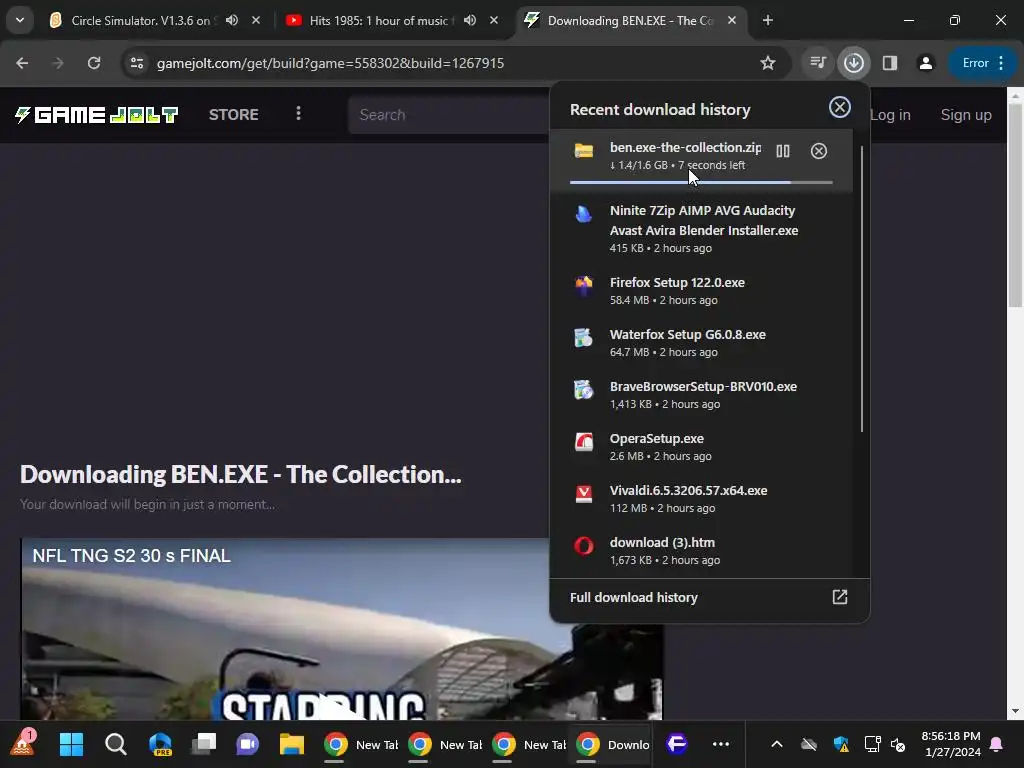Click the Ninite installer file icon

pyautogui.click(x=583, y=214)
